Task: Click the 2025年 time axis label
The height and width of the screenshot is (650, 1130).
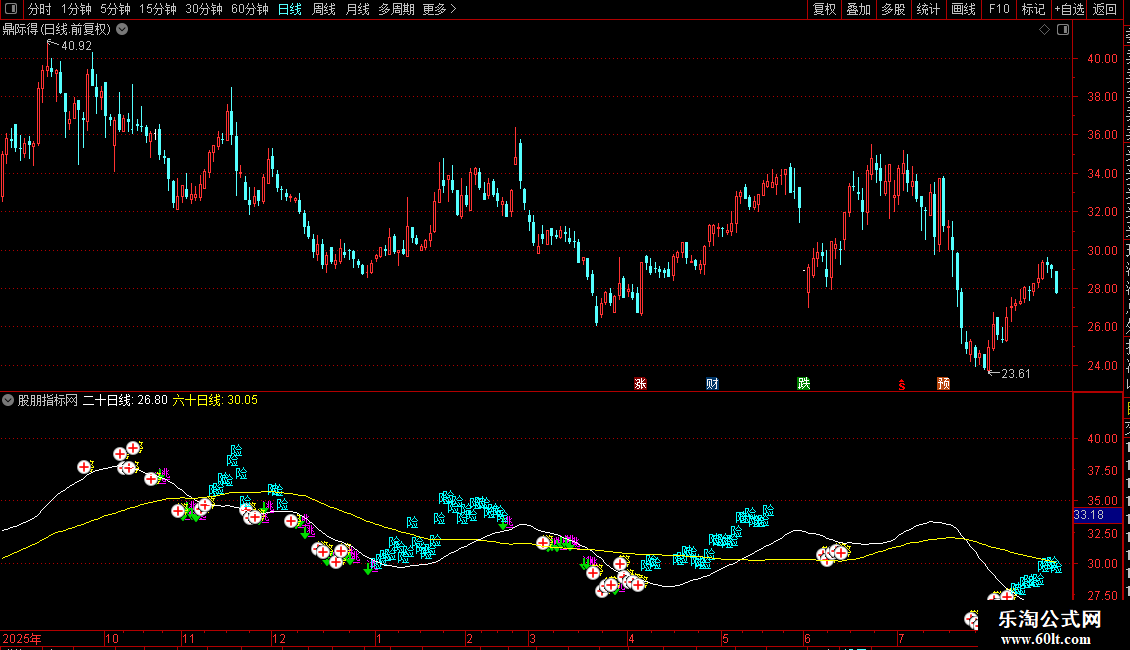Action: pos(22,638)
